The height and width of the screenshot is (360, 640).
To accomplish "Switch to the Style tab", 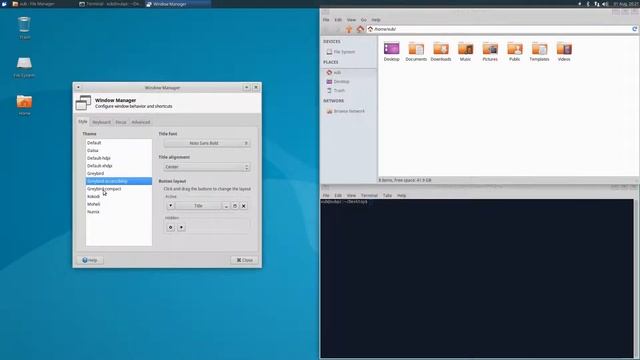I will (x=83, y=122).
